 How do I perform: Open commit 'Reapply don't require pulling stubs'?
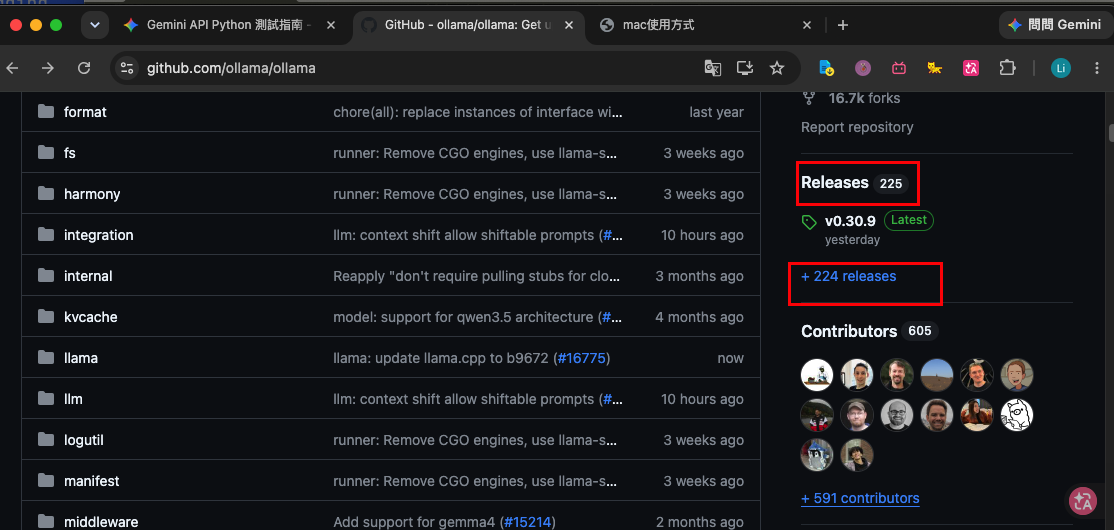click(478, 276)
